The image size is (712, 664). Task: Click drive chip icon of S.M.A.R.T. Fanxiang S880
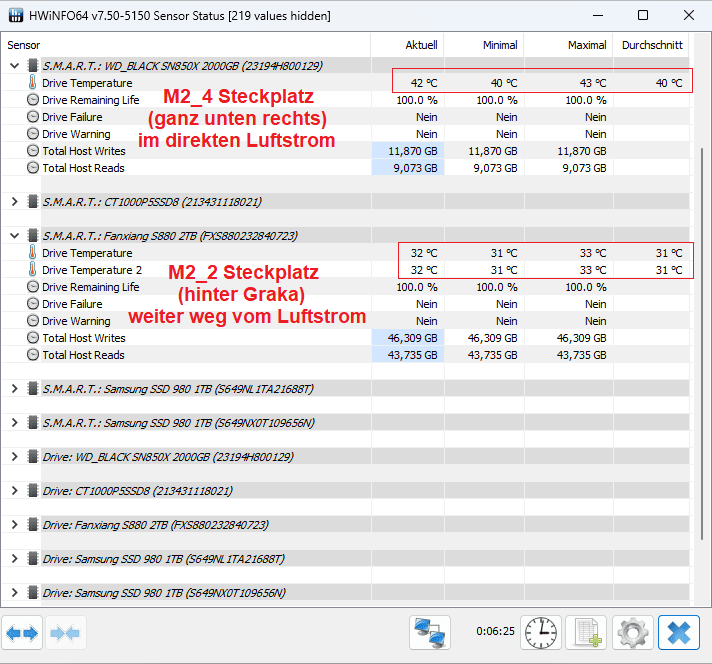tap(32, 236)
